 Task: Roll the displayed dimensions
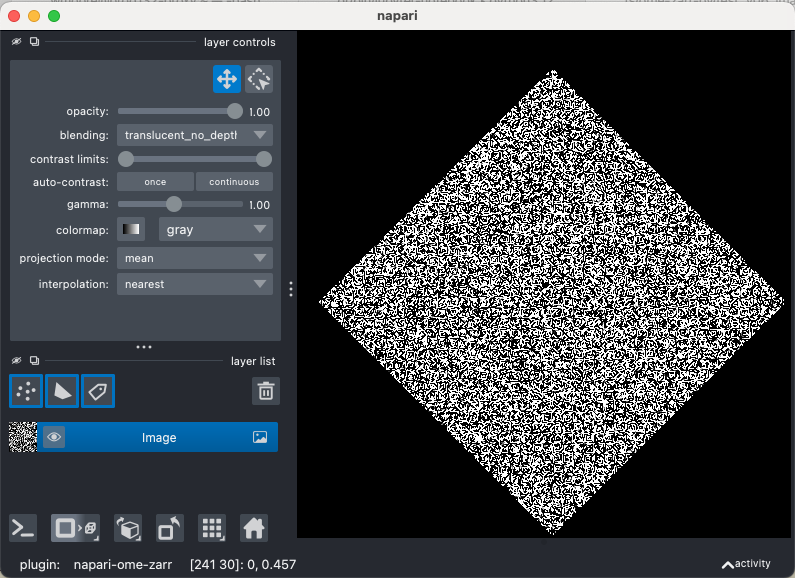(128, 528)
